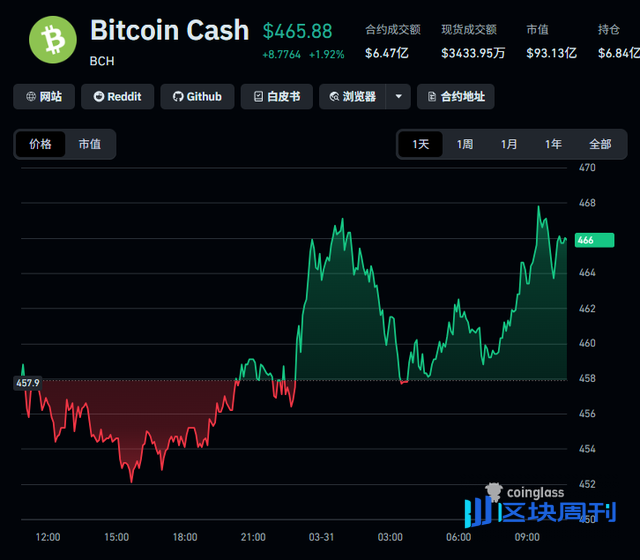640x560 pixels.
Task: Click the 现货成交额 $3433.95万 value
Action: (473, 53)
